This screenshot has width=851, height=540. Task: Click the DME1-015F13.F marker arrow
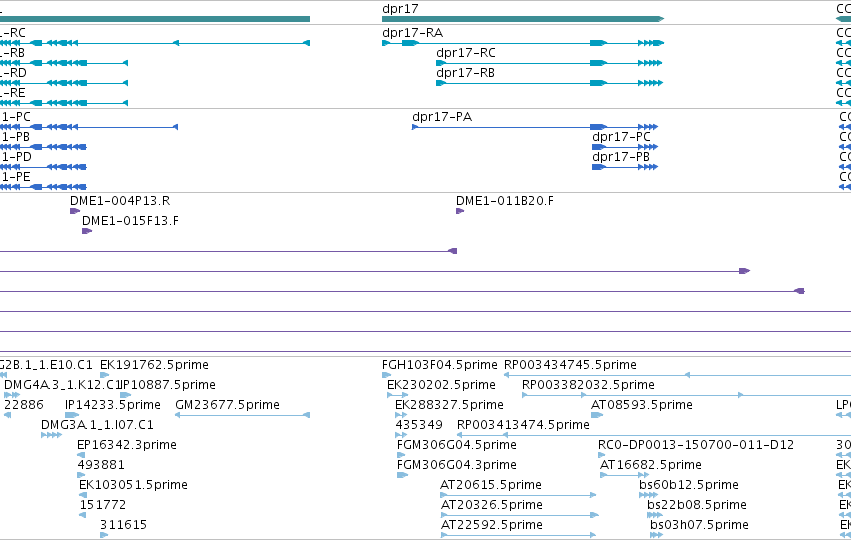87,231
